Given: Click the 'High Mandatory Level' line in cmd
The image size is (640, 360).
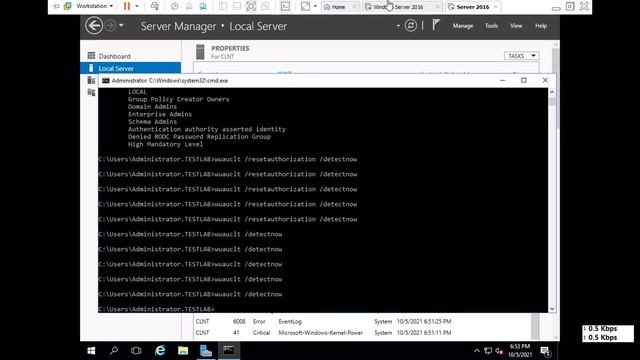Looking at the screenshot, I should pyautogui.click(x=165, y=144).
